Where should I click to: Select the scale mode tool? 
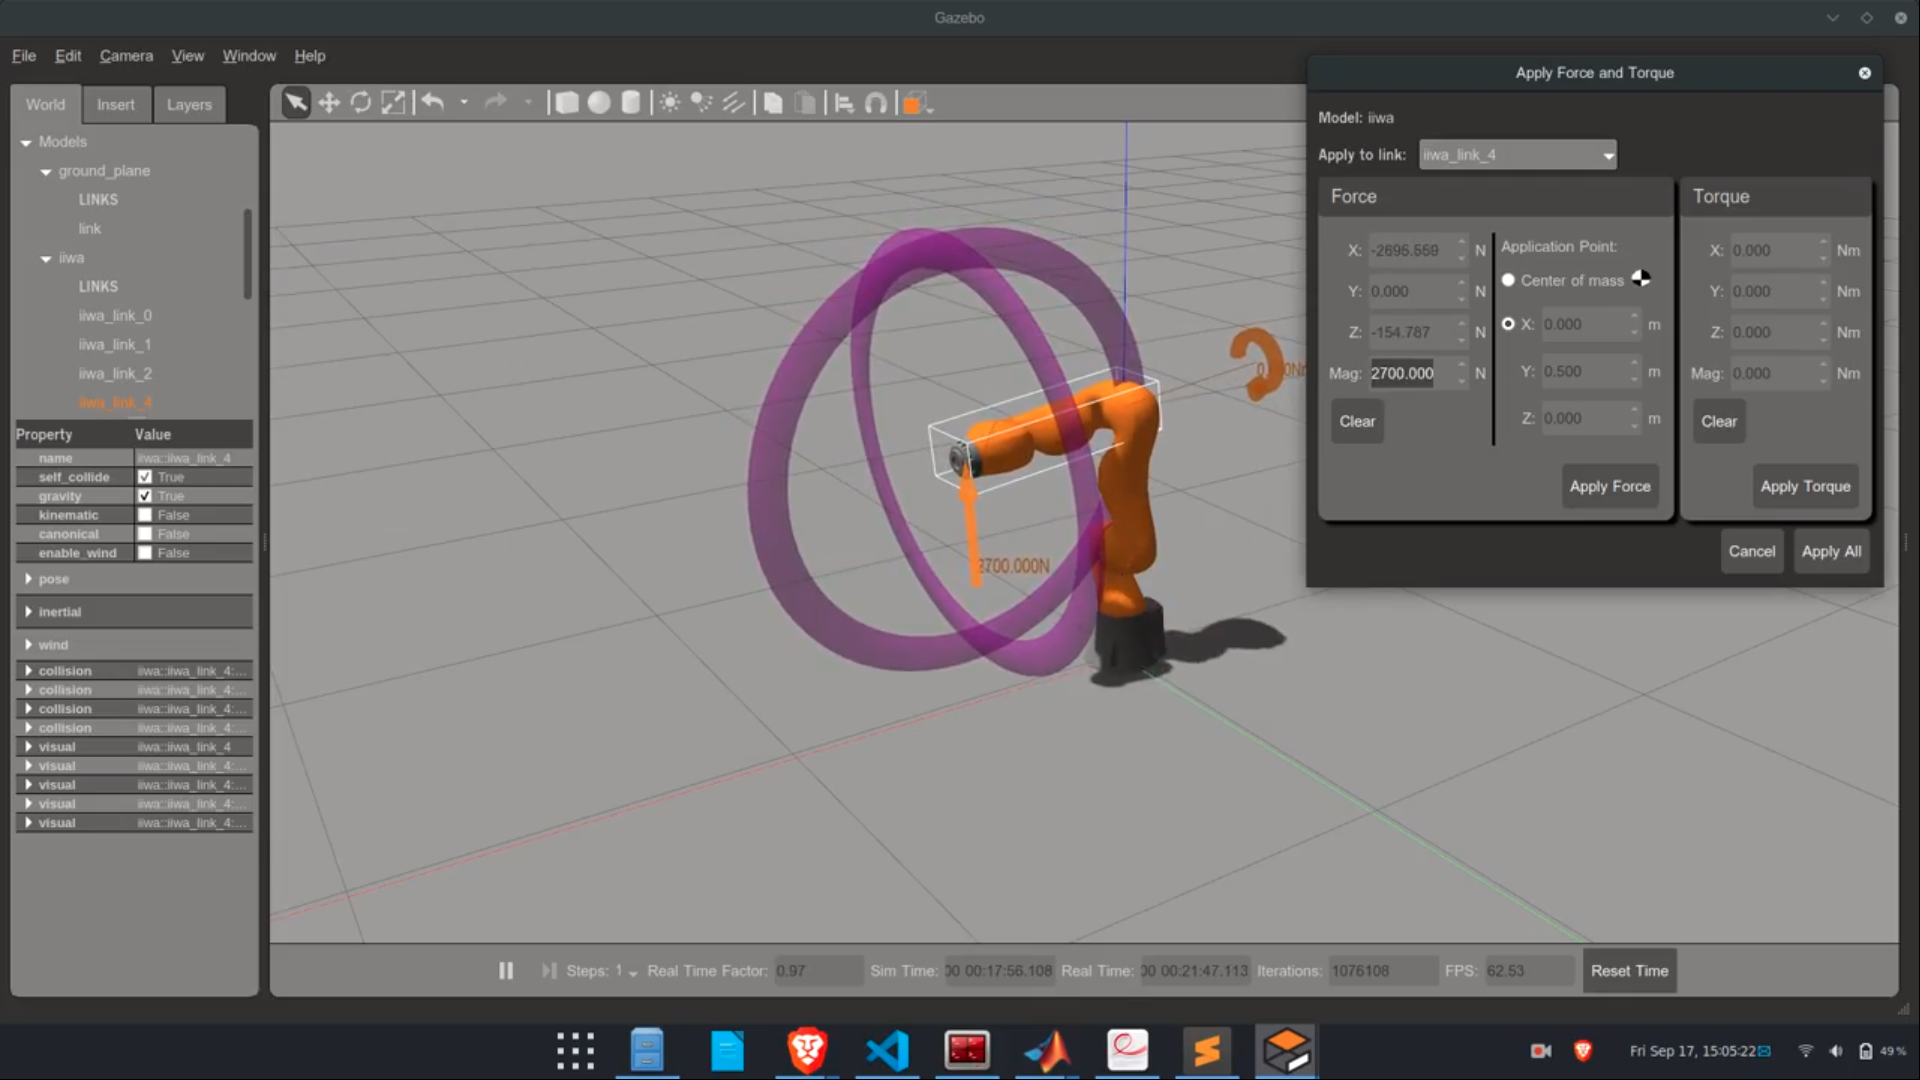pyautogui.click(x=393, y=103)
